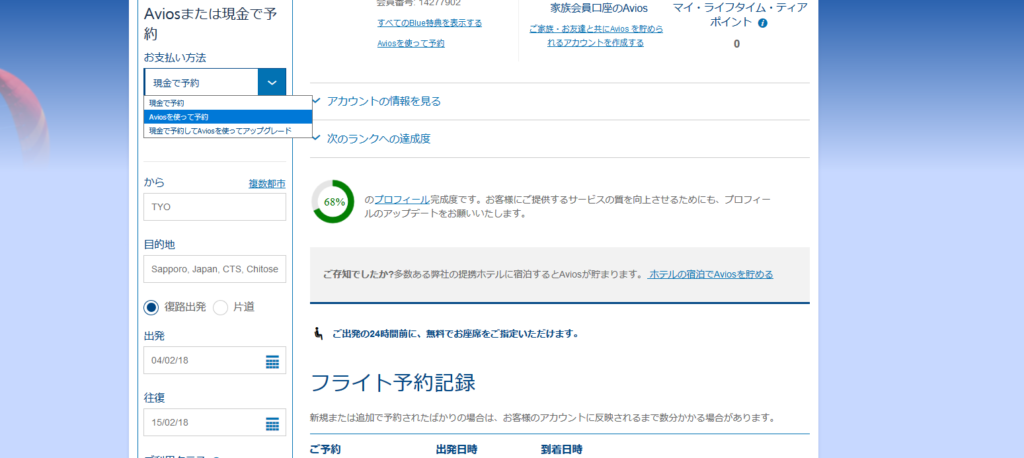Click the seat icon beside seat selection notice
Viewport: 1024px width, 458px height.
(319, 333)
